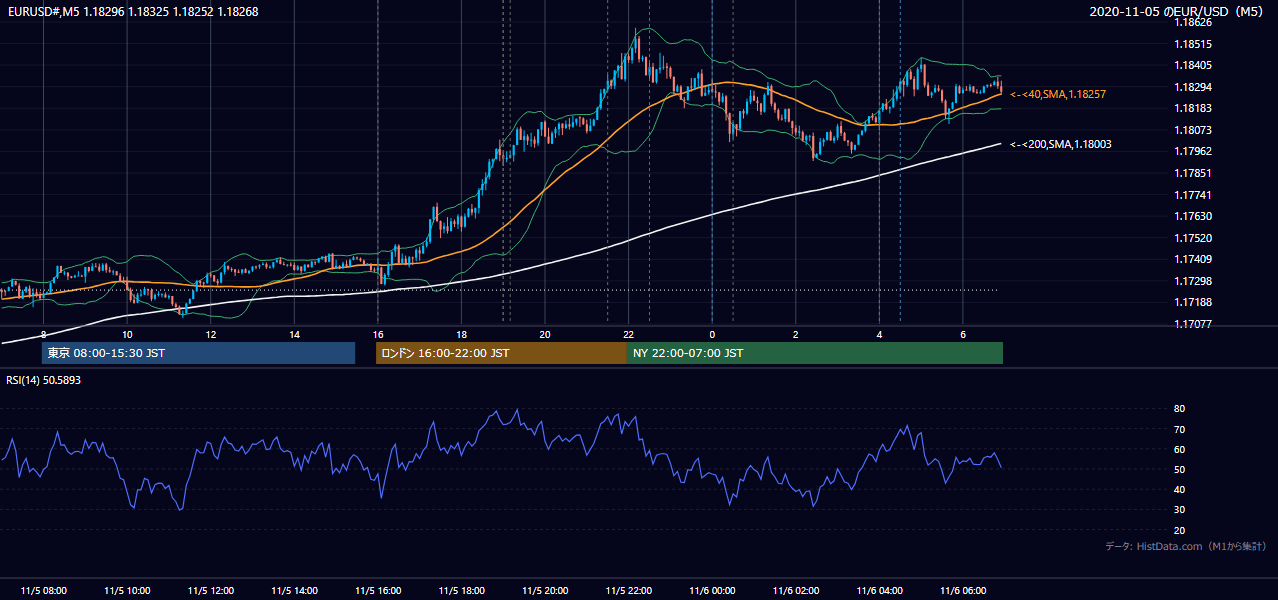Click price axis value 1.18515
Image resolution: width=1278 pixels, height=600 pixels.
pyautogui.click(x=1193, y=44)
